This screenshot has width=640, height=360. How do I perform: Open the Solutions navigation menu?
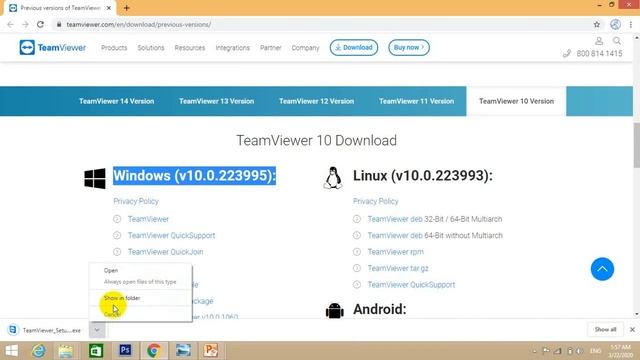tap(151, 48)
